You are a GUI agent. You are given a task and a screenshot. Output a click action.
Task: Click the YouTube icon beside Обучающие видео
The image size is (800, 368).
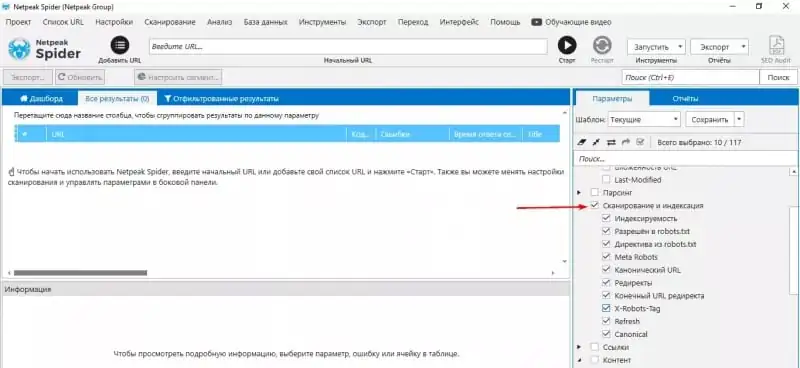(x=536, y=22)
